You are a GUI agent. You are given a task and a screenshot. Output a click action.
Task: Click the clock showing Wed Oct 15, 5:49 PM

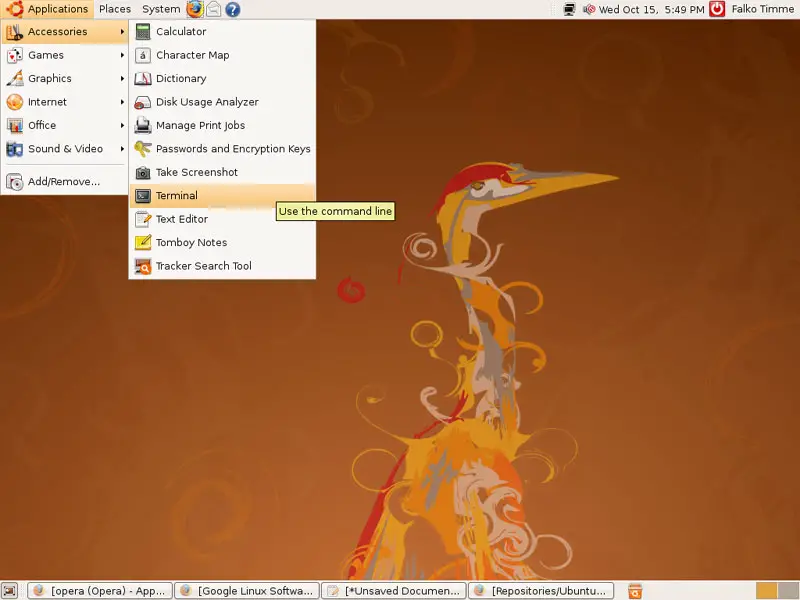651,9
